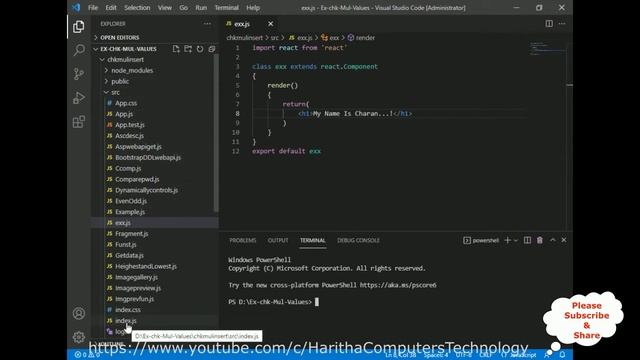
Task: Collapse all folders in explorer
Action: click(x=211, y=49)
